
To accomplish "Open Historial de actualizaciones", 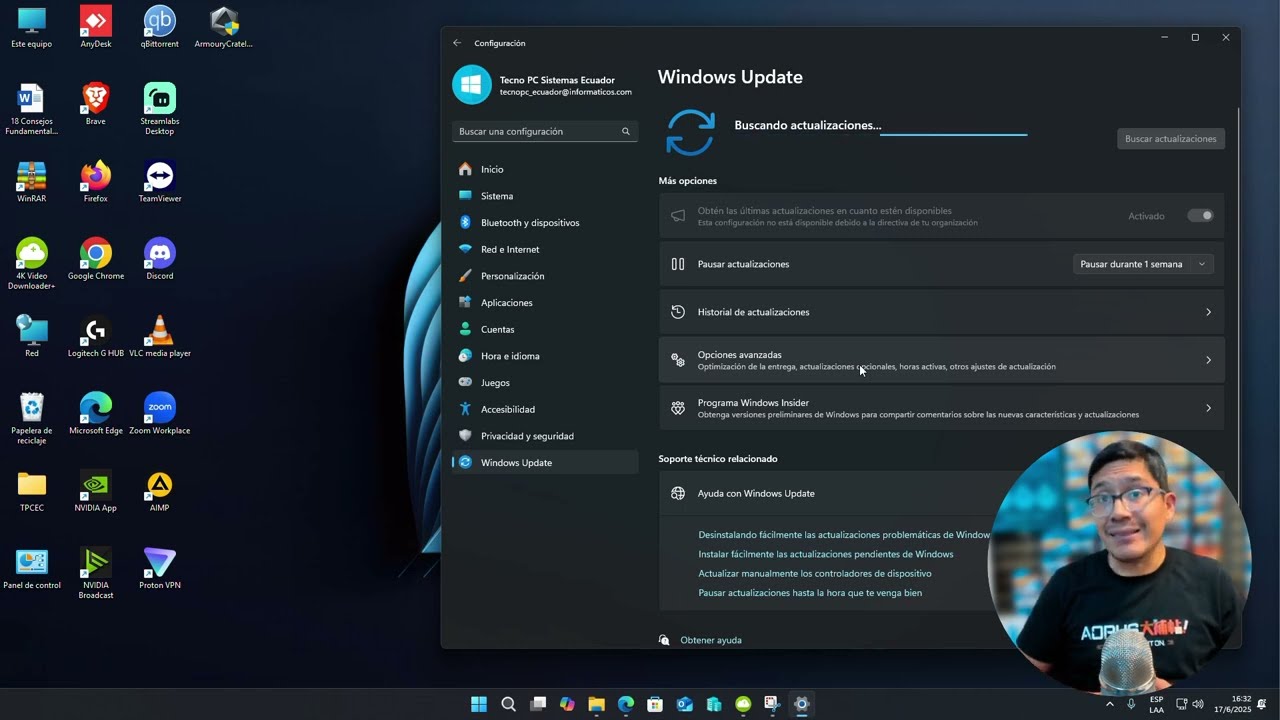I will pyautogui.click(x=941, y=312).
